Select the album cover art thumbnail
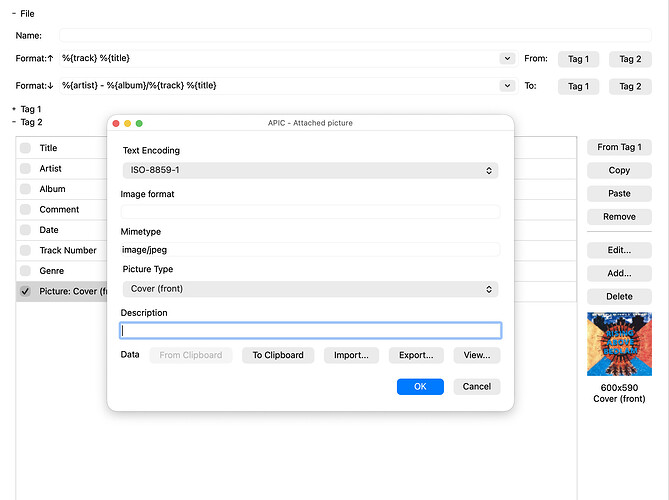This screenshot has width=669, height=500. (619, 344)
